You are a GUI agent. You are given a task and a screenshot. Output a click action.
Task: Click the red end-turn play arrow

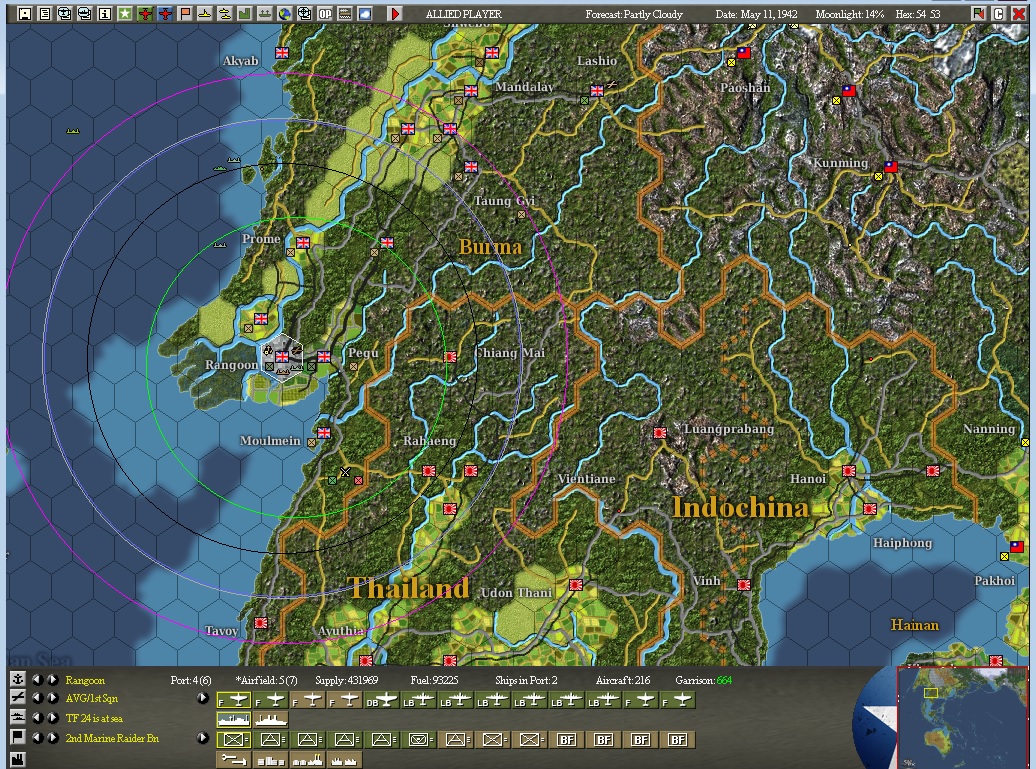(395, 13)
